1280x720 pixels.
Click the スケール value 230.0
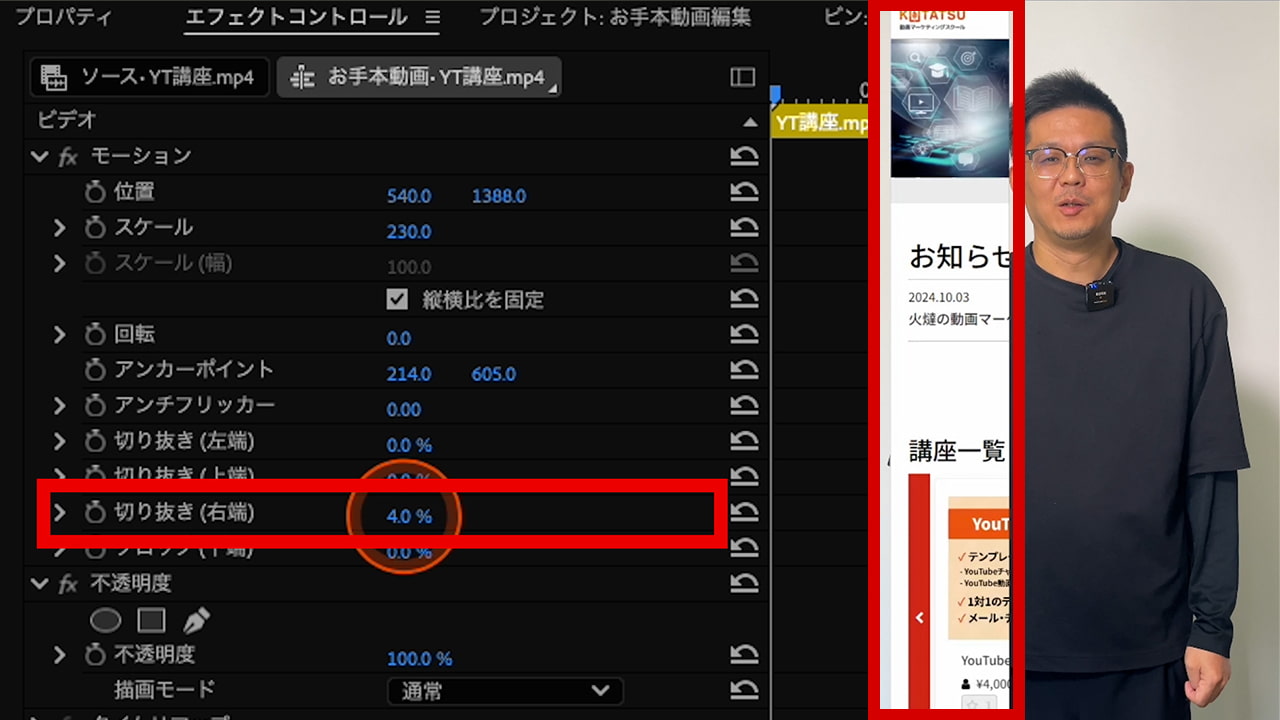point(409,232)
